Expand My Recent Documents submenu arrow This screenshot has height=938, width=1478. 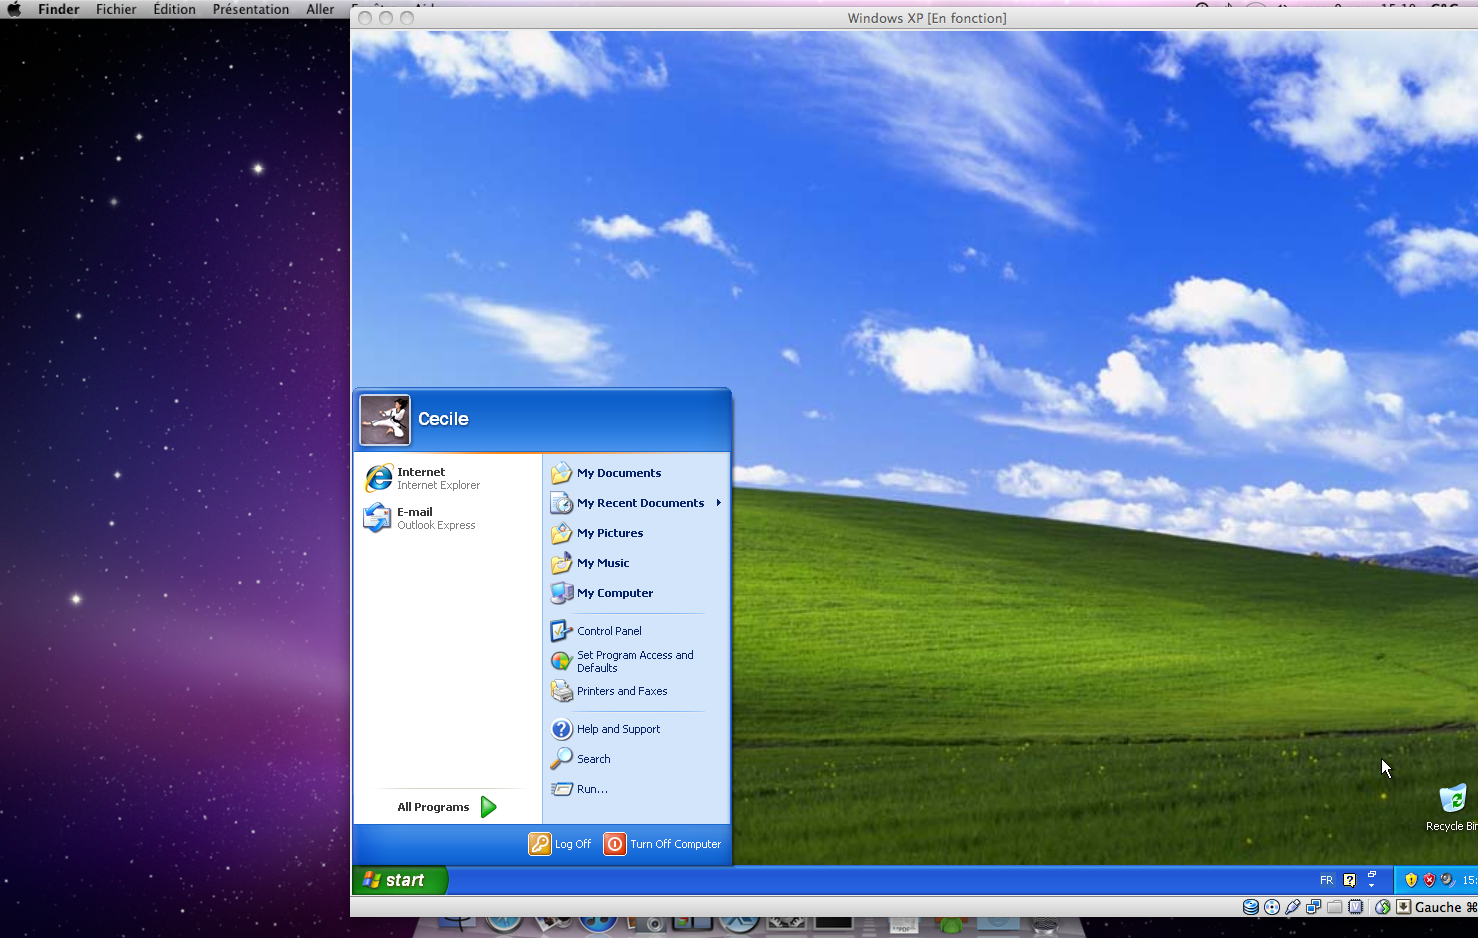pyautogui.click(x=718, y=503)
